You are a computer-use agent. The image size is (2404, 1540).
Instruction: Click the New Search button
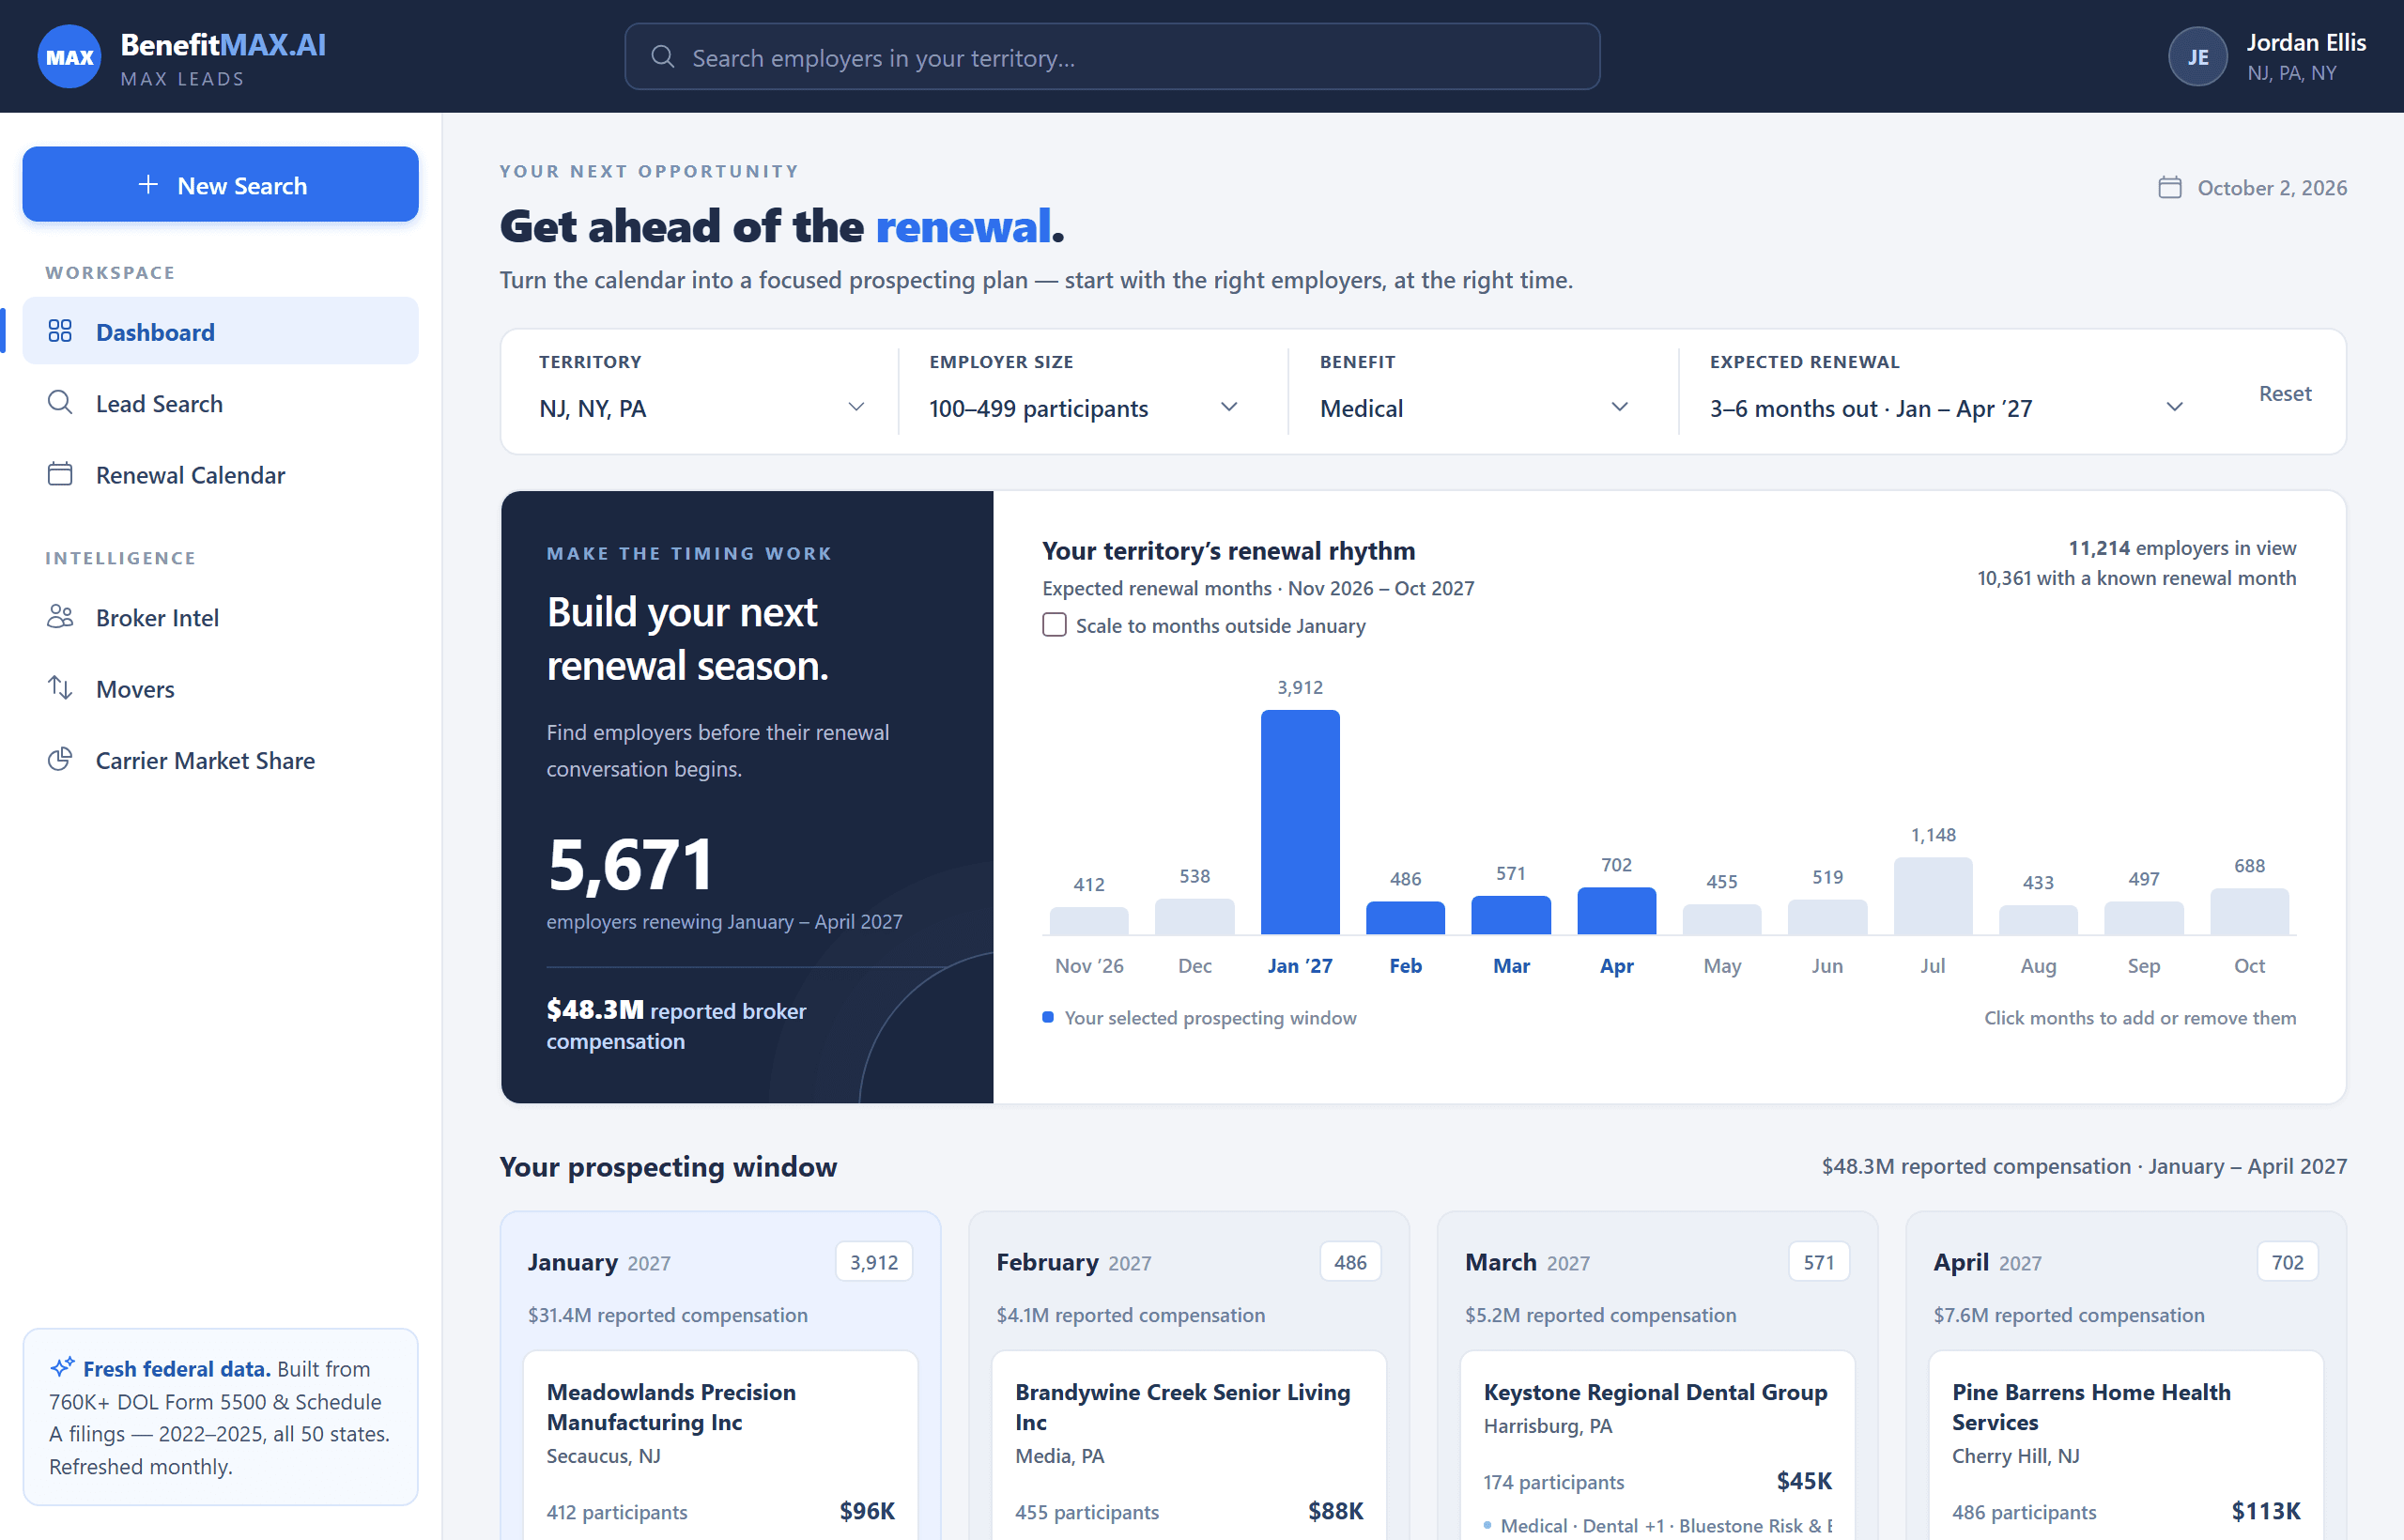220,185
